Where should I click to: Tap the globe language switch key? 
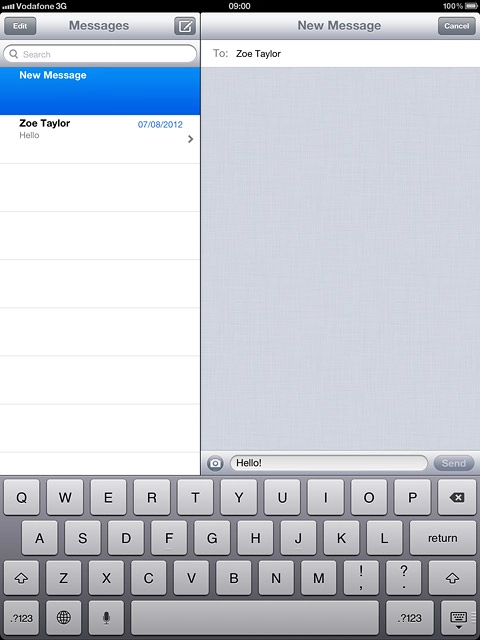(x=64, y=618)
